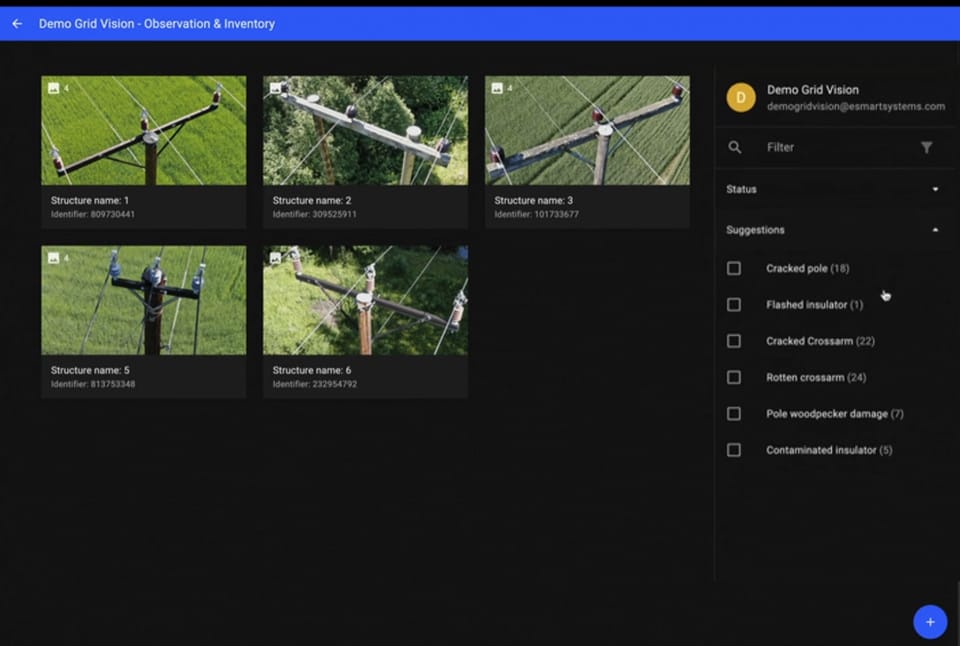
Task: Click the photo count icon on Structure 3 thumbnail
Action: (499, 88)
